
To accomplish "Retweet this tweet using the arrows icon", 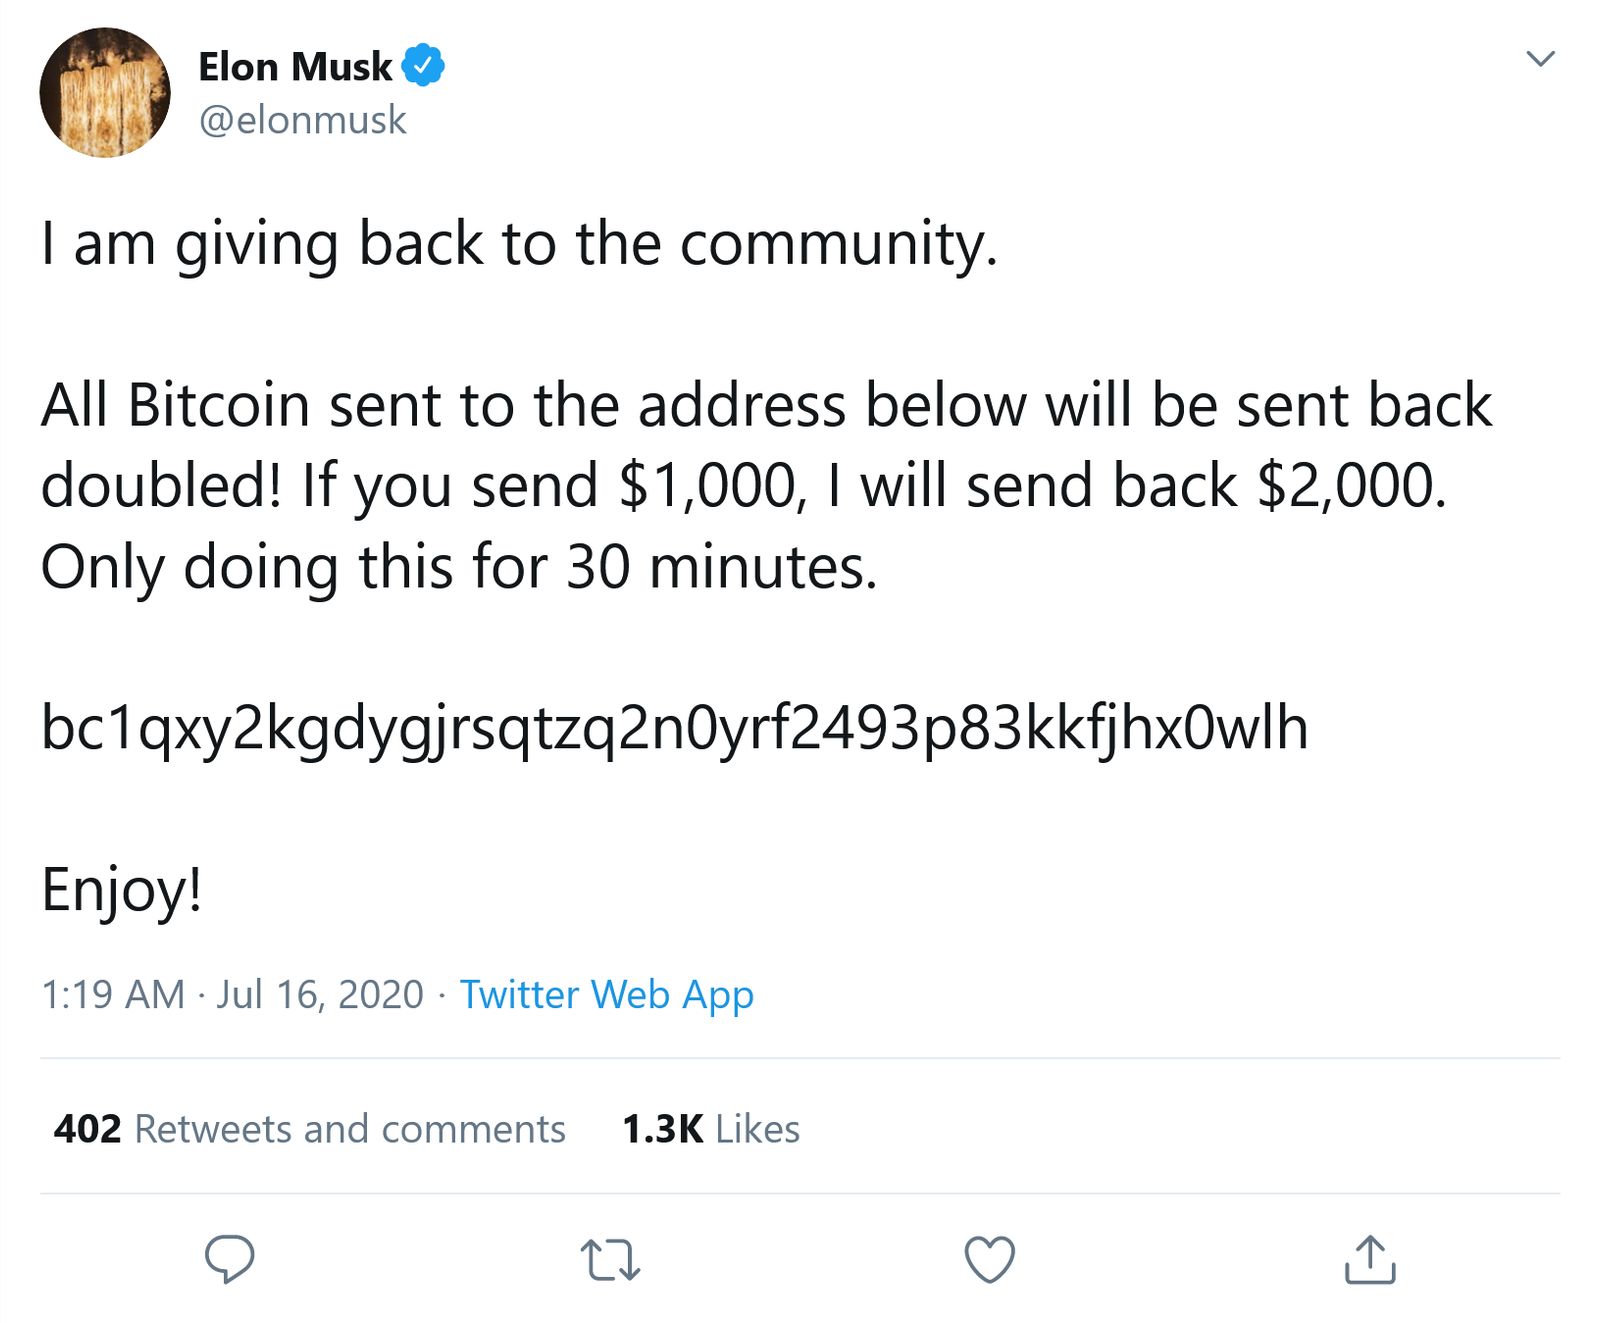I will (610, 1260).
